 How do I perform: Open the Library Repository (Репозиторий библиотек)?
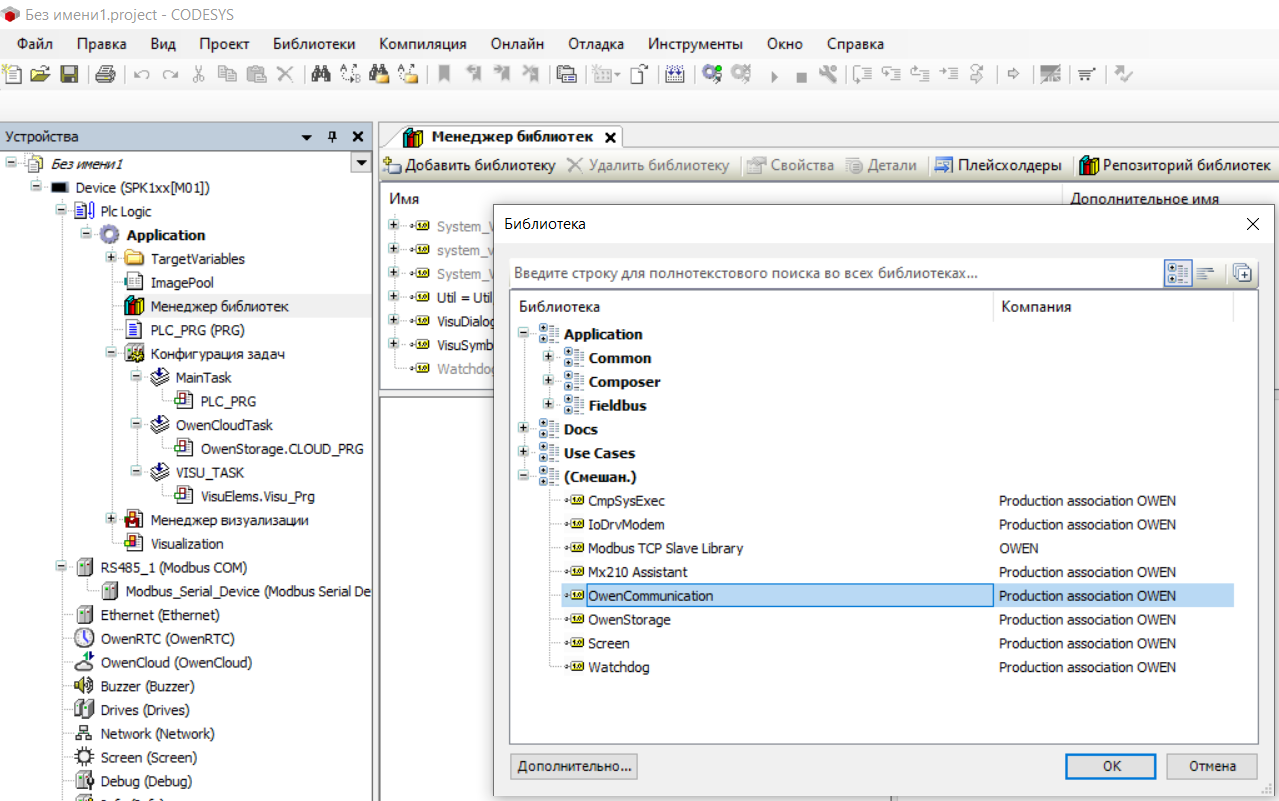(x=1175, y=165)
